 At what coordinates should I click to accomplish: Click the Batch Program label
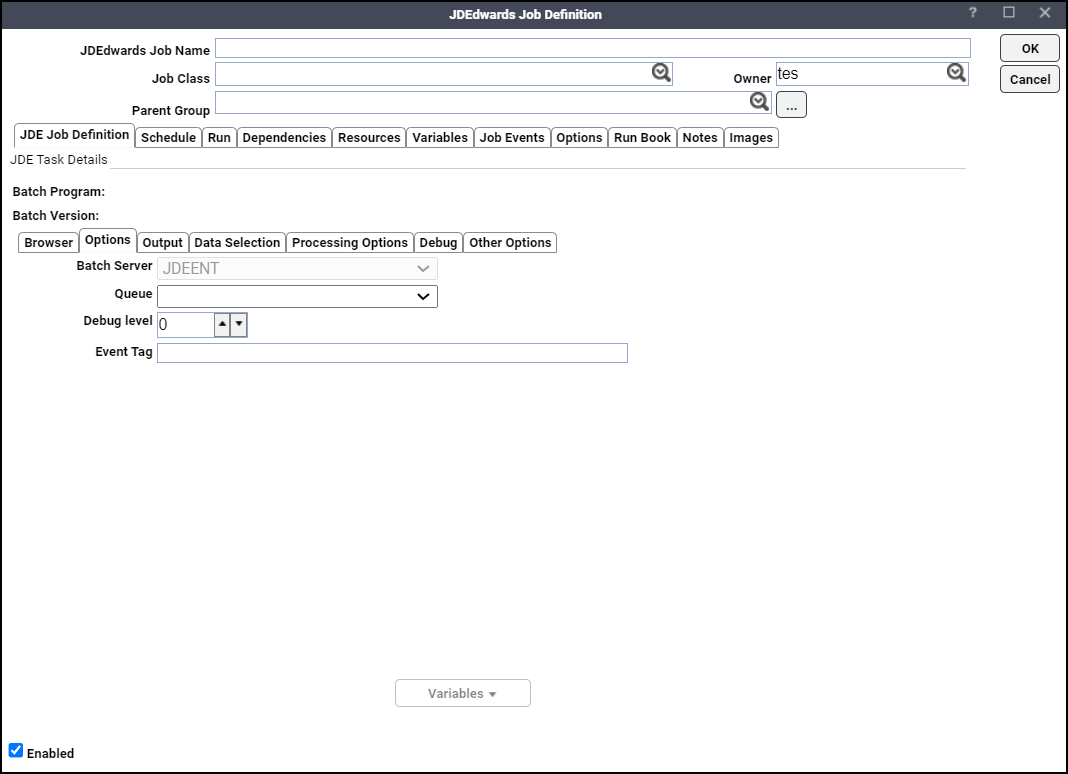[x=59, y=192]
